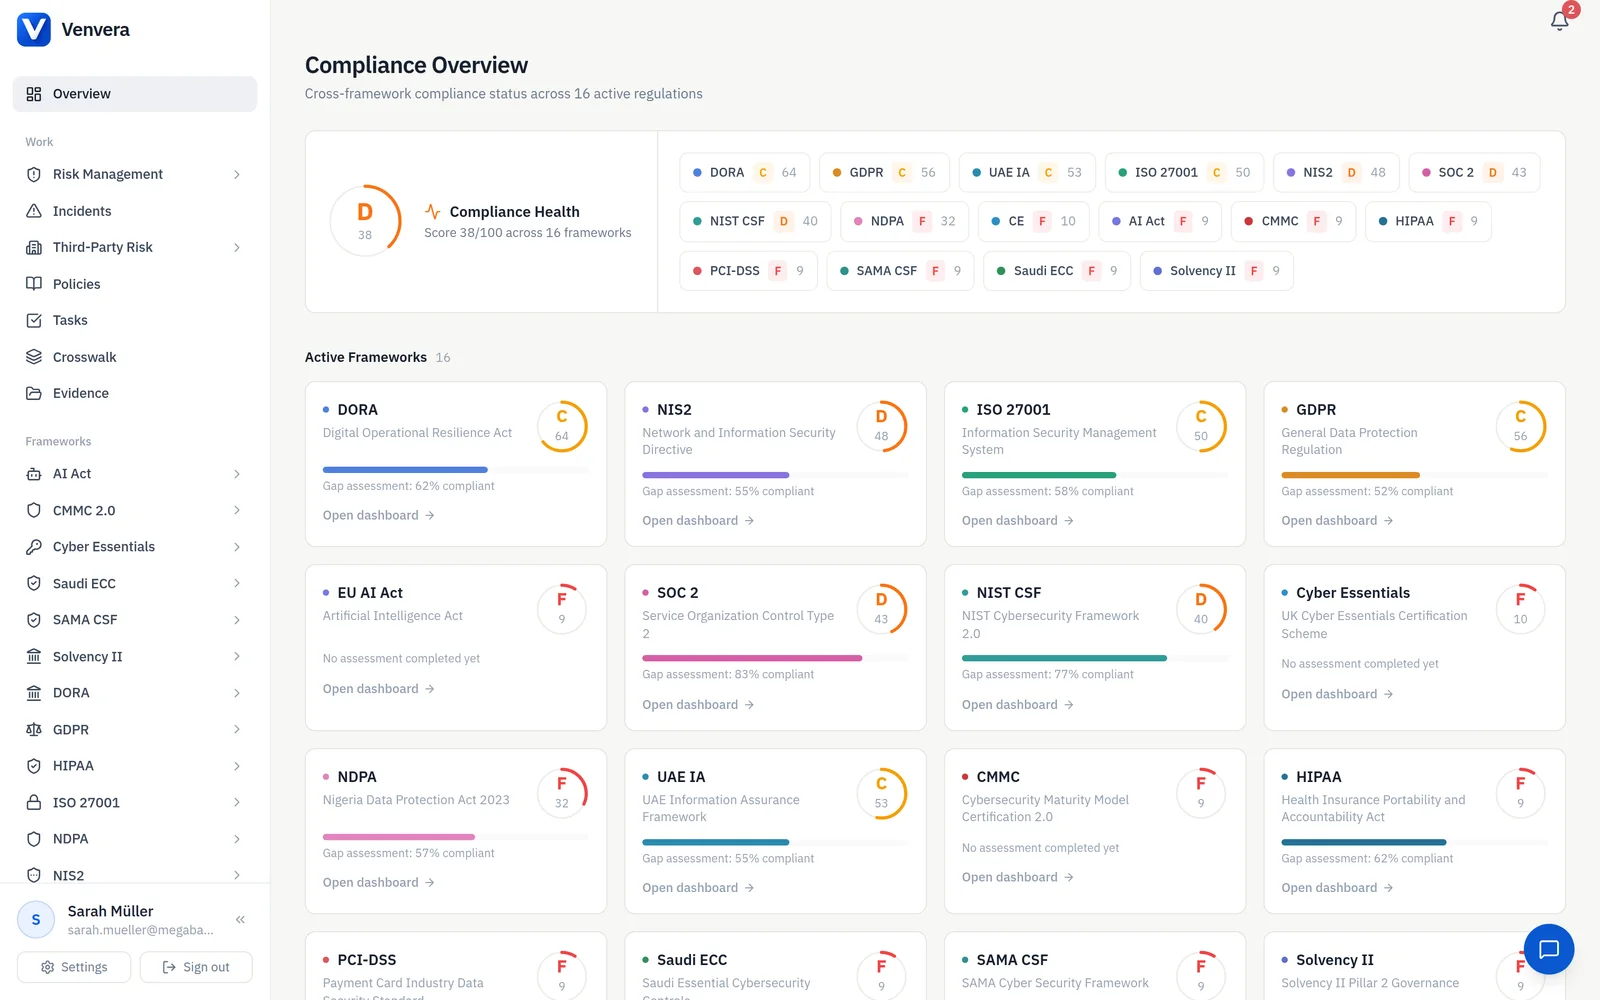
Task: Click the Cyber Essentials key icon
Action: 34,547
